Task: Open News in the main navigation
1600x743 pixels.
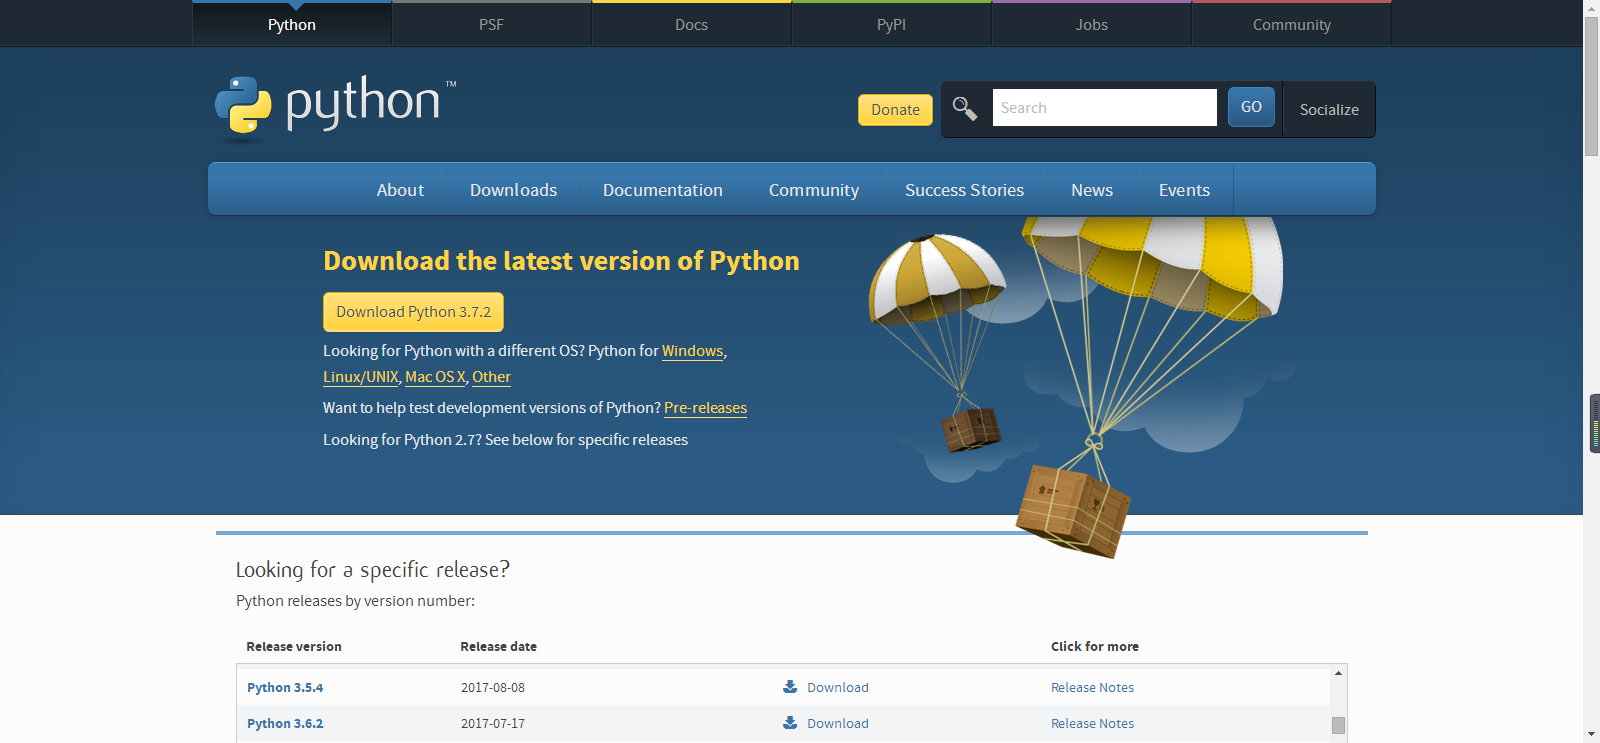Action: (1092, 190)
